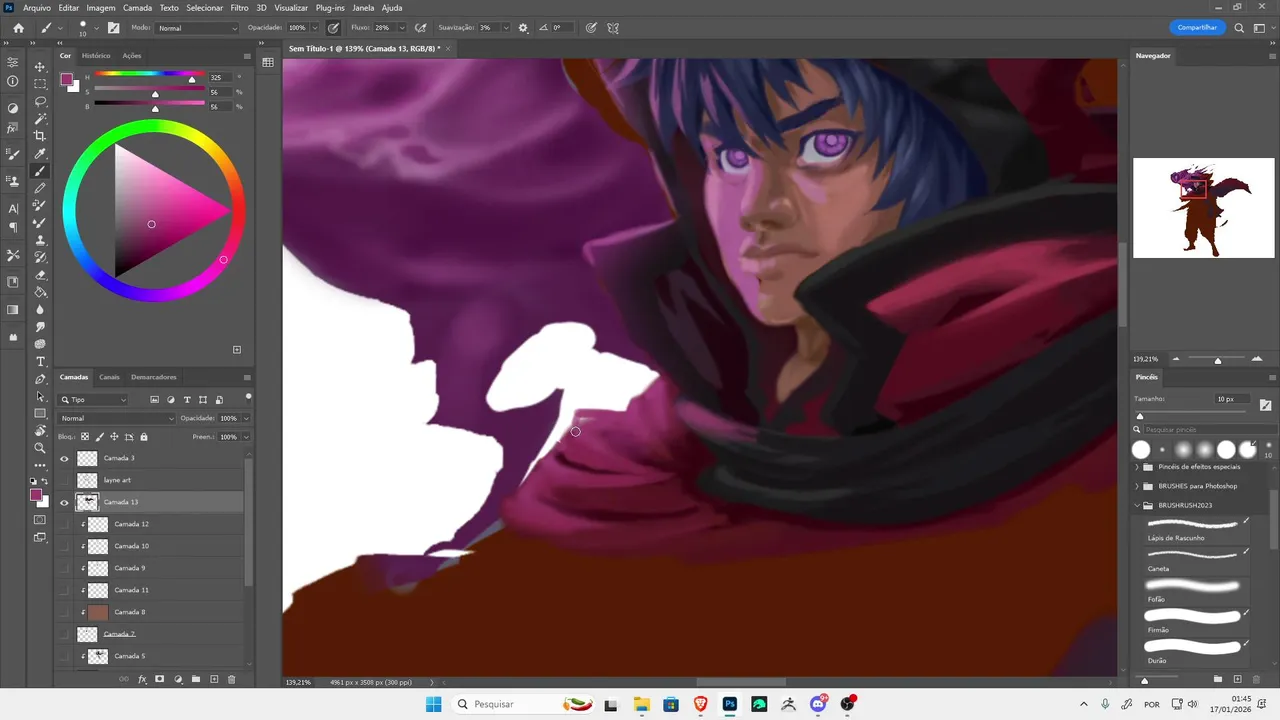This screenshot has height=720, width=1280.
Task: Open search icon at top right
Action: coord(1240,28)
